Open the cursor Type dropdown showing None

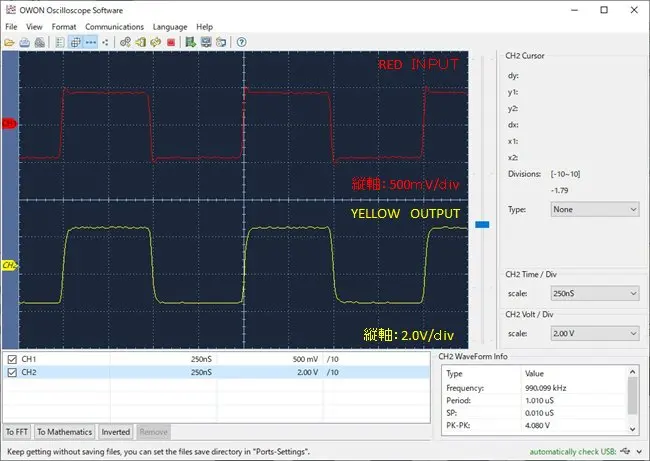coord(595,209)
